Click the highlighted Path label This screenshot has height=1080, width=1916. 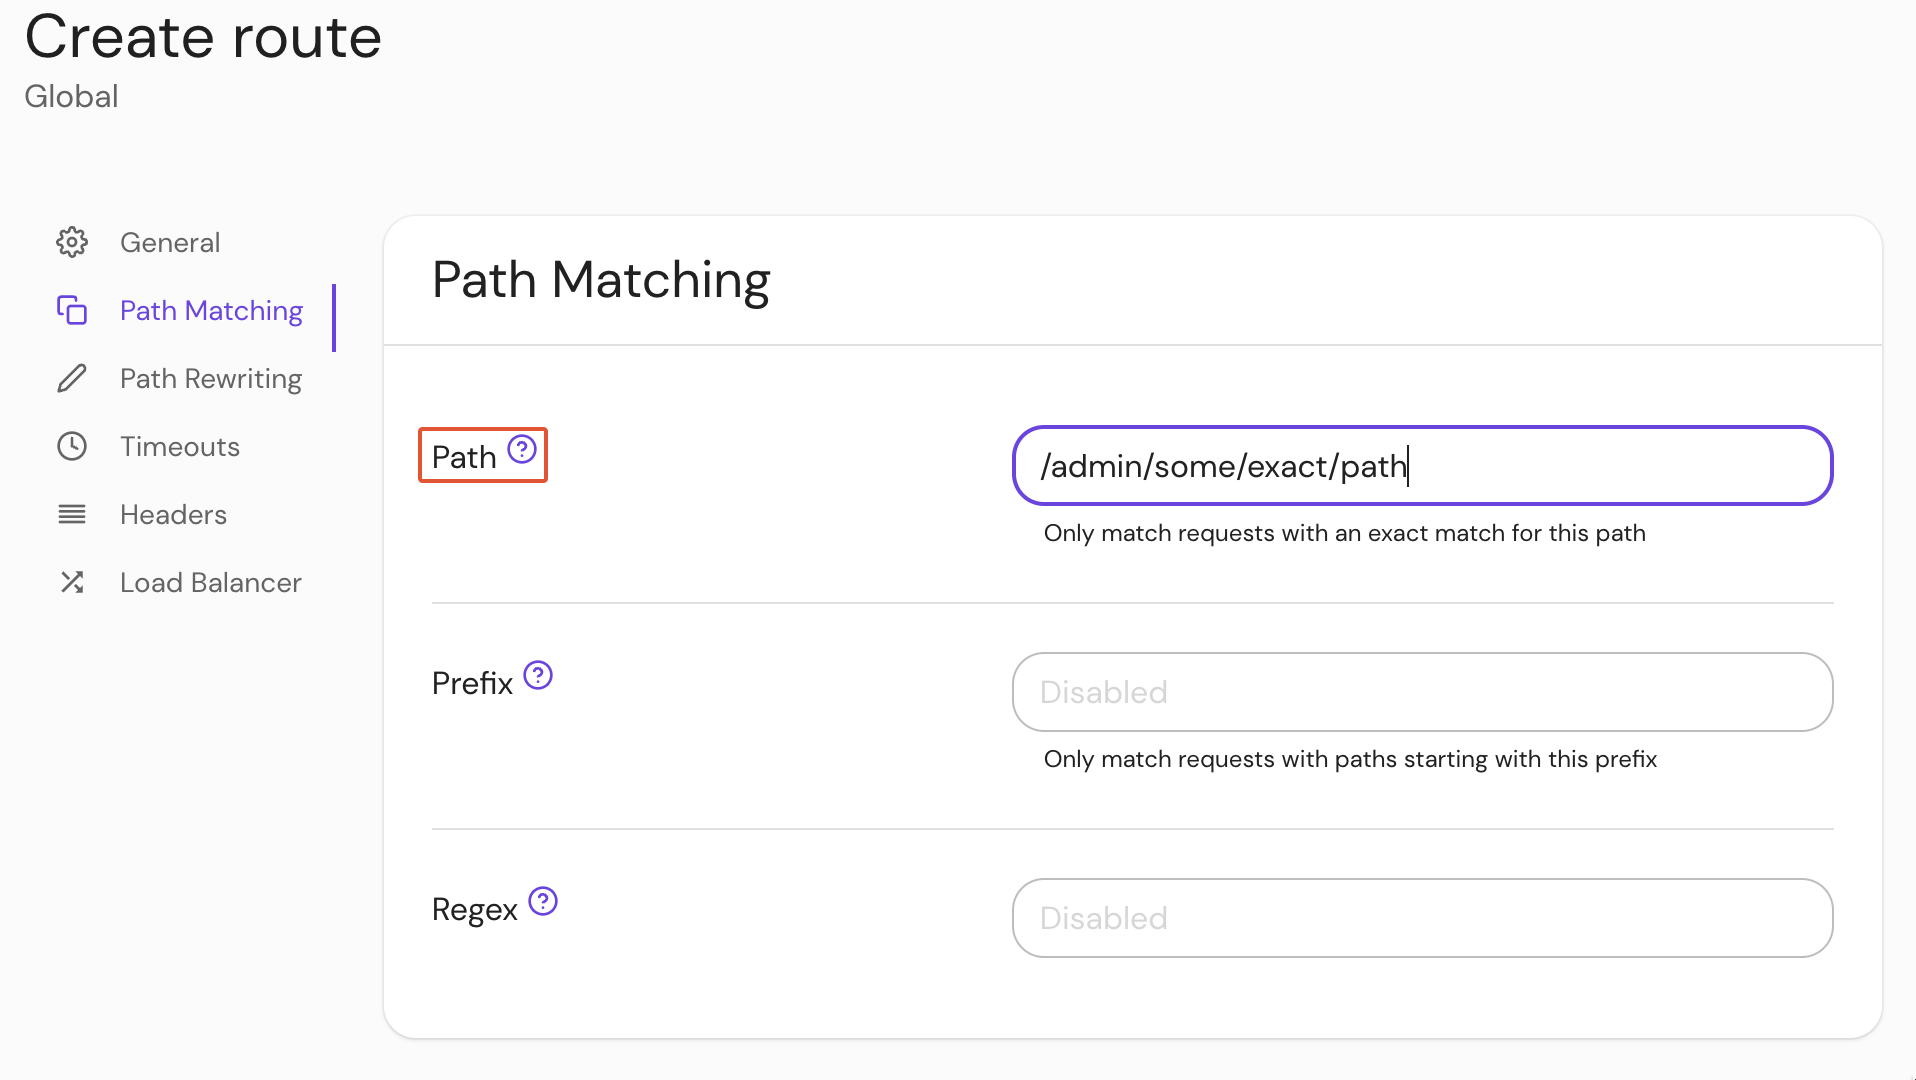pos(464,456)
